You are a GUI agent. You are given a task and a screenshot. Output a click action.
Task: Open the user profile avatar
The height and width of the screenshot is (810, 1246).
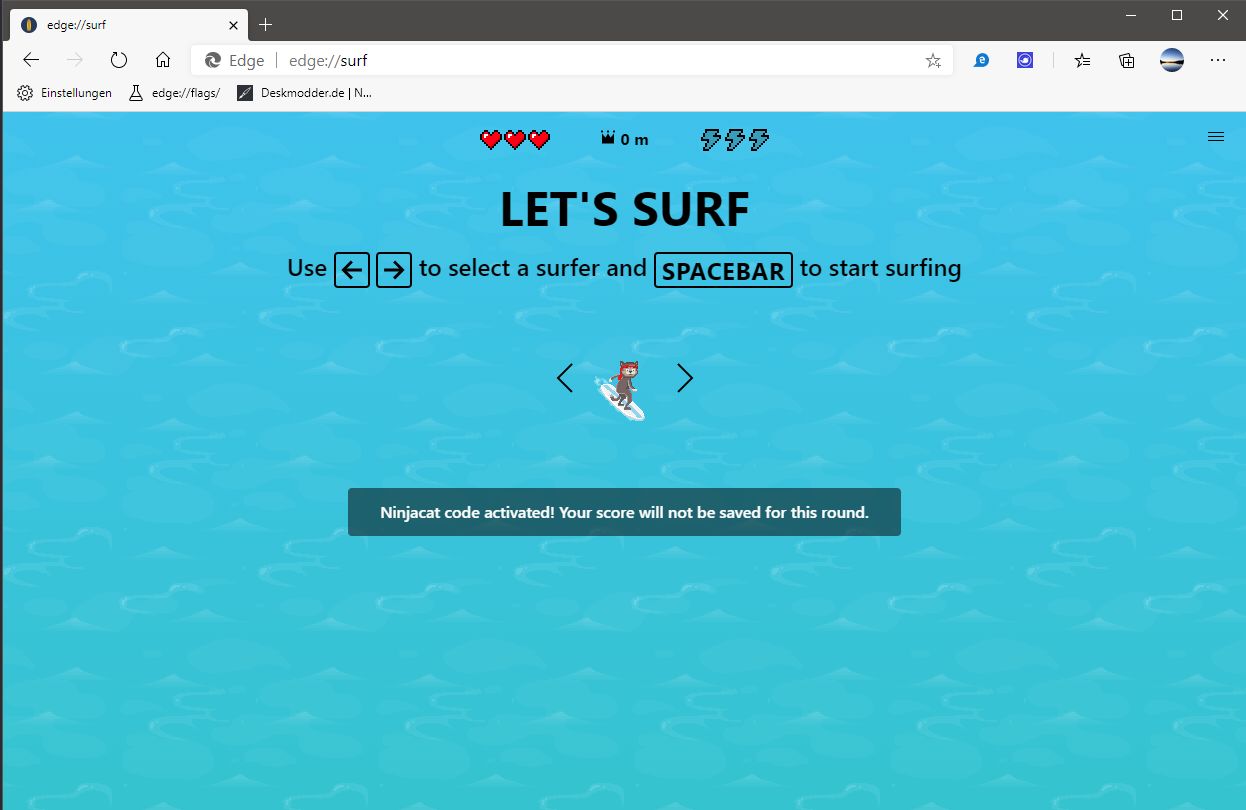(1172, 60)
